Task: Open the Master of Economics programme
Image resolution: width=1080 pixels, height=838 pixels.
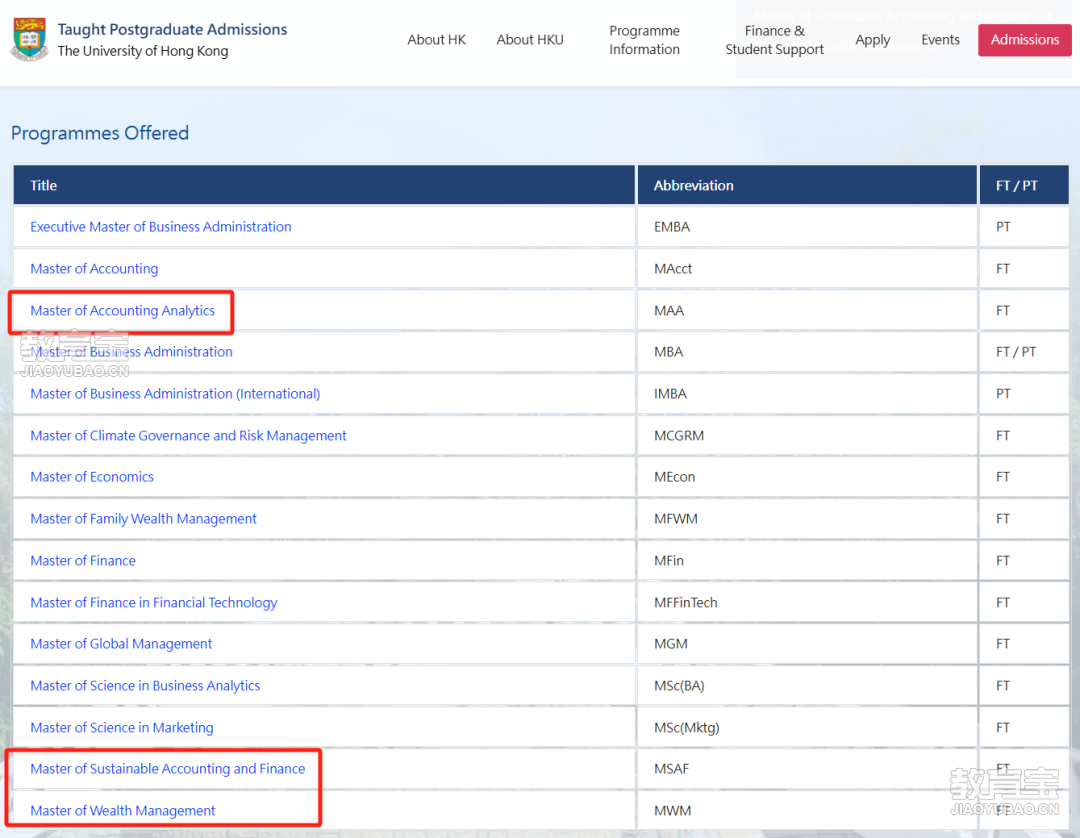Action: (92, 477)
